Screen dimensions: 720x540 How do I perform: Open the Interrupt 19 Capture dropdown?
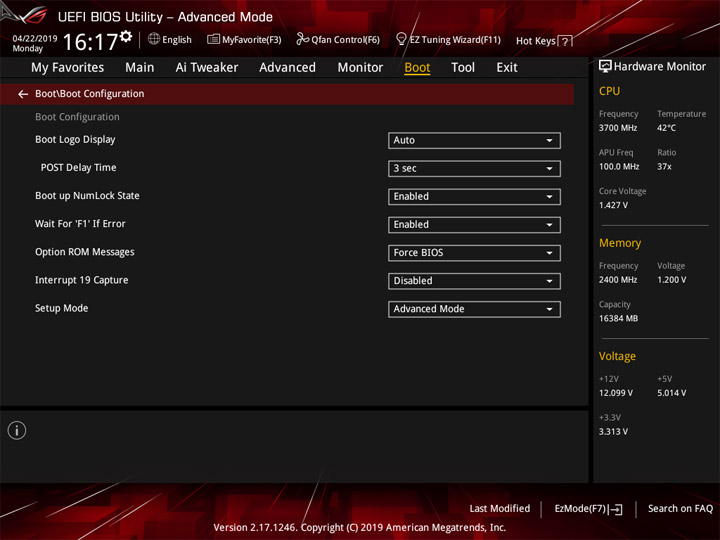click(x=474, y=281)
